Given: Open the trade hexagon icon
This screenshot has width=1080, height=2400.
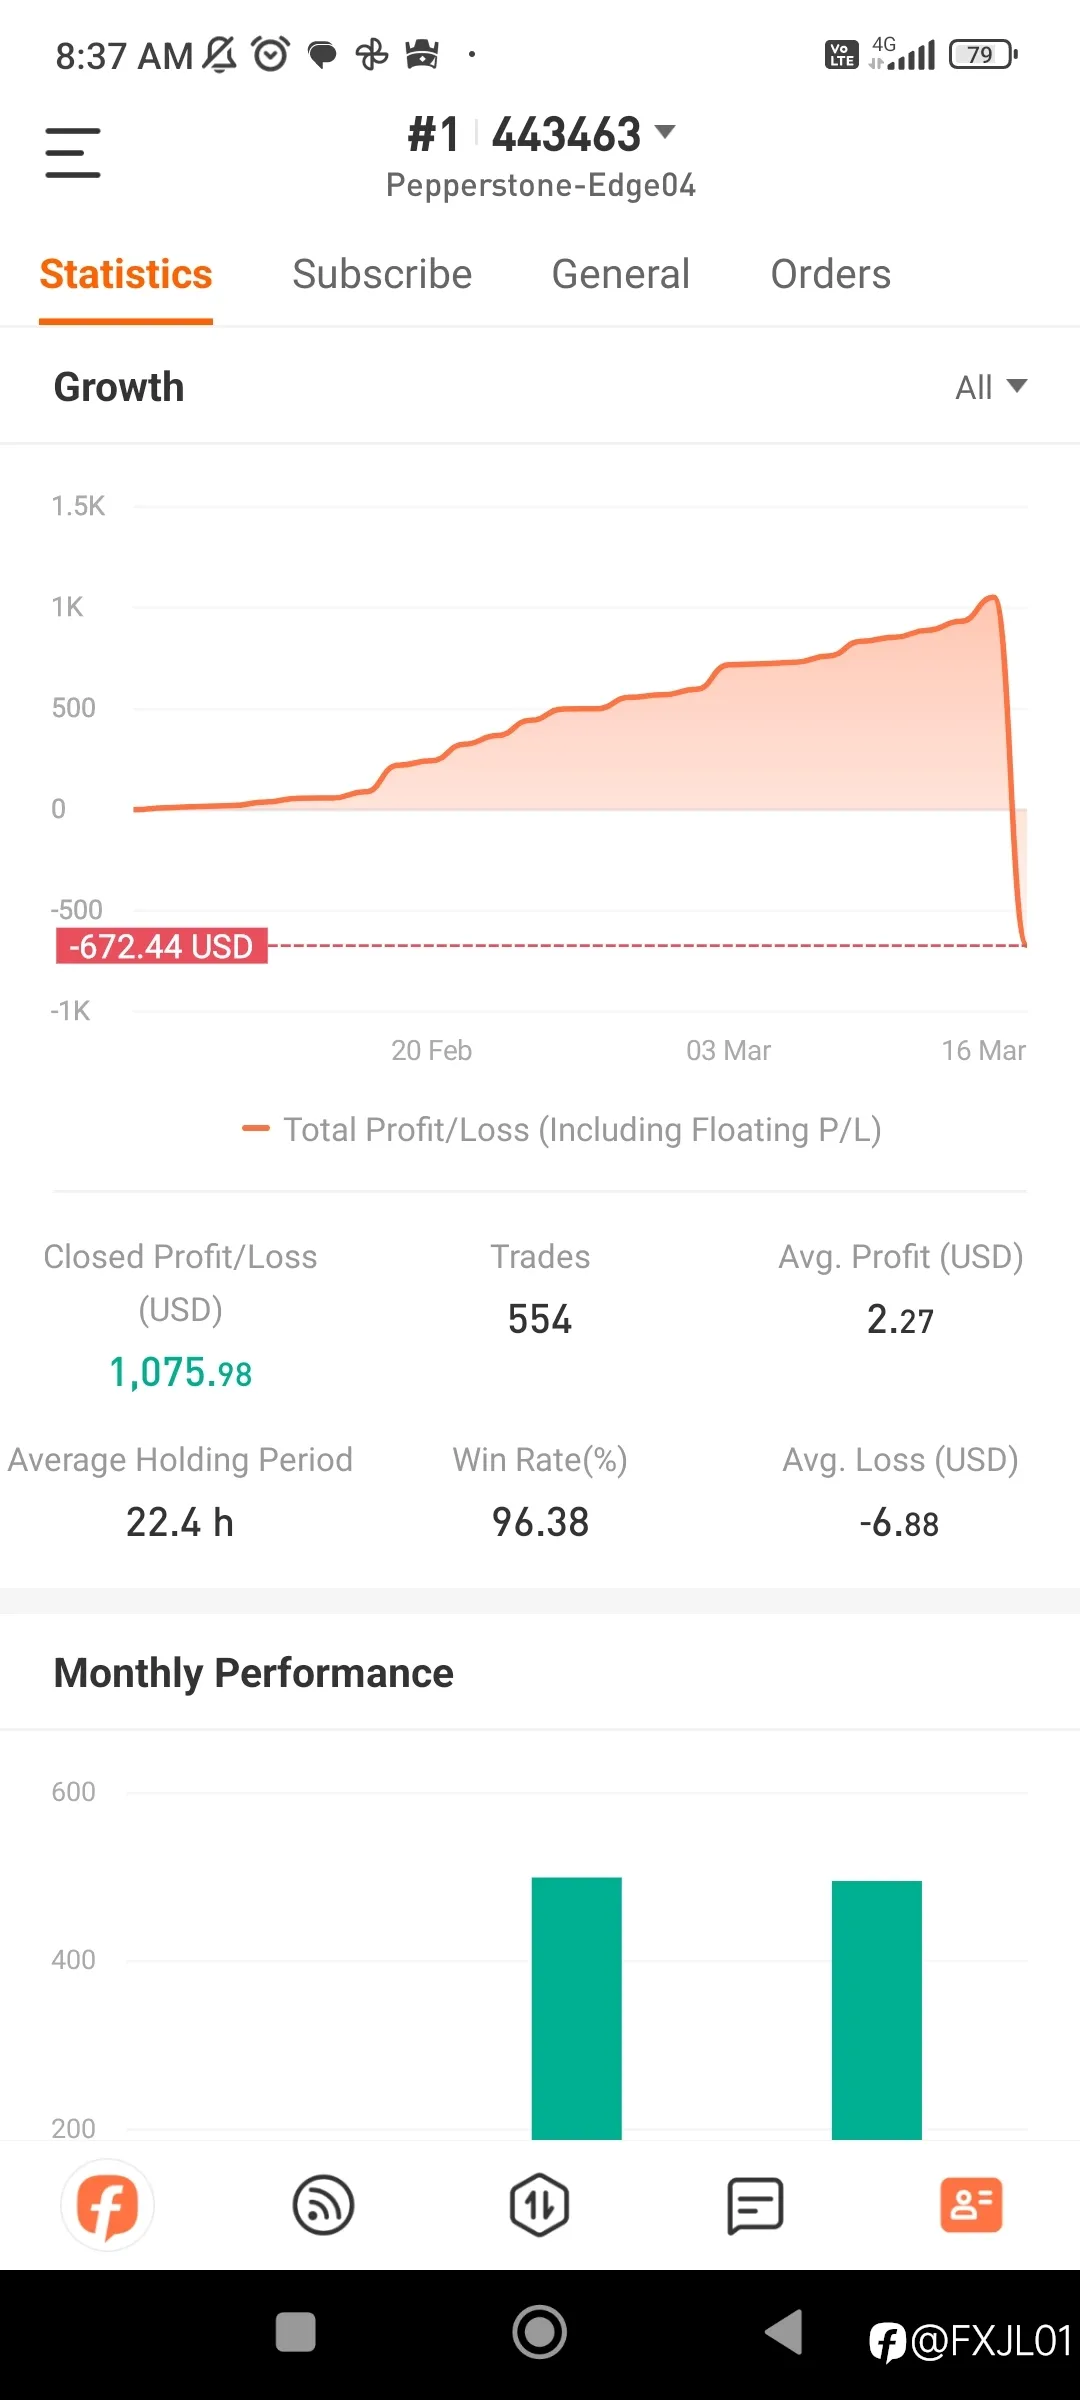Looking at the screenshot, I should [539, 2205].
